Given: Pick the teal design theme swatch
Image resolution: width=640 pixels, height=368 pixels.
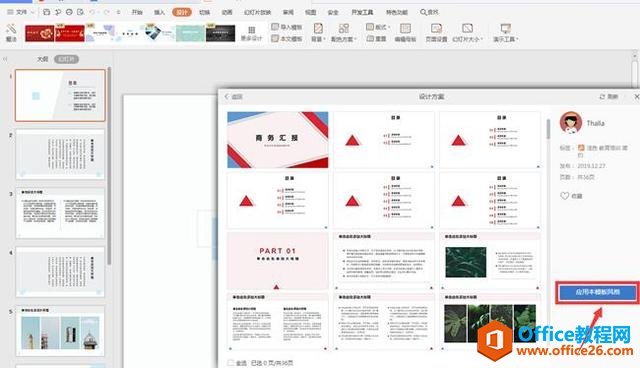Looking at the screenshot, I should [x=190, y=33].
